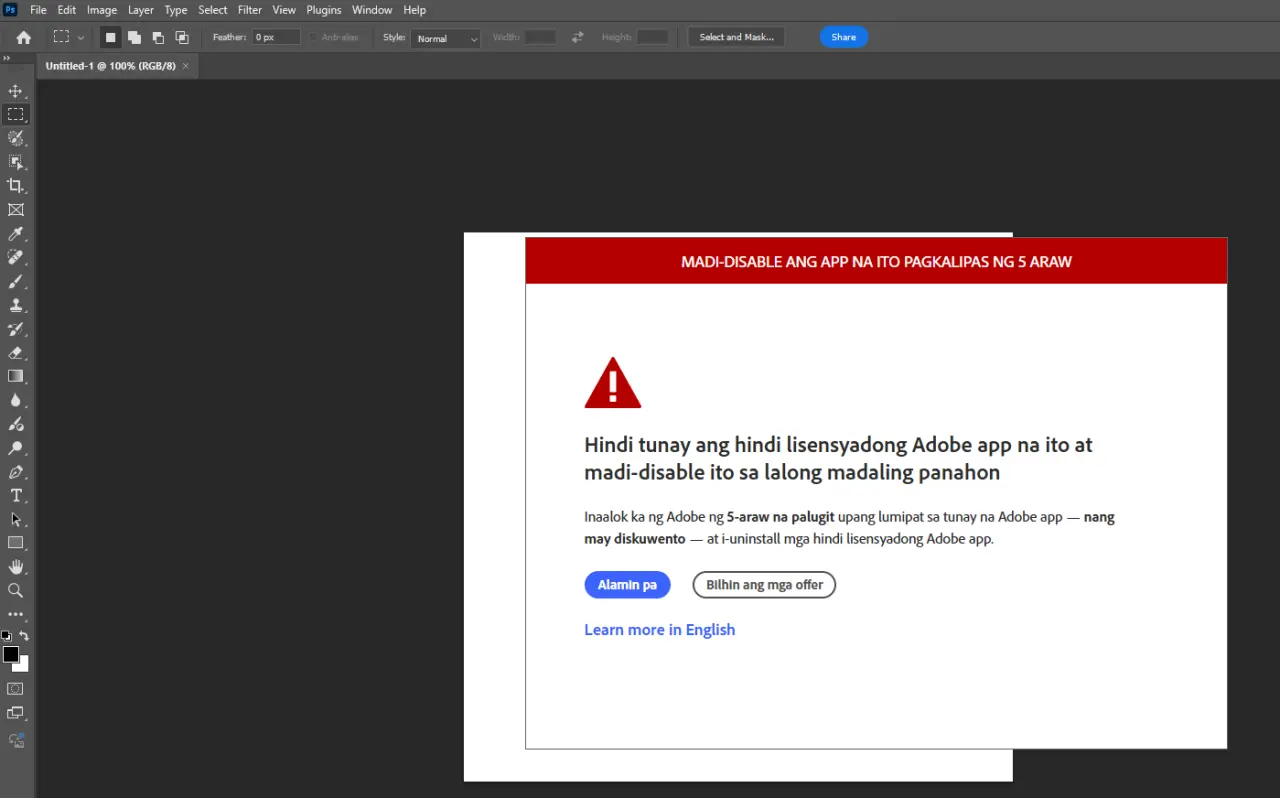Open the Plugins menu
Screen dimensions: 1280x798
click(x=324, y=10)
